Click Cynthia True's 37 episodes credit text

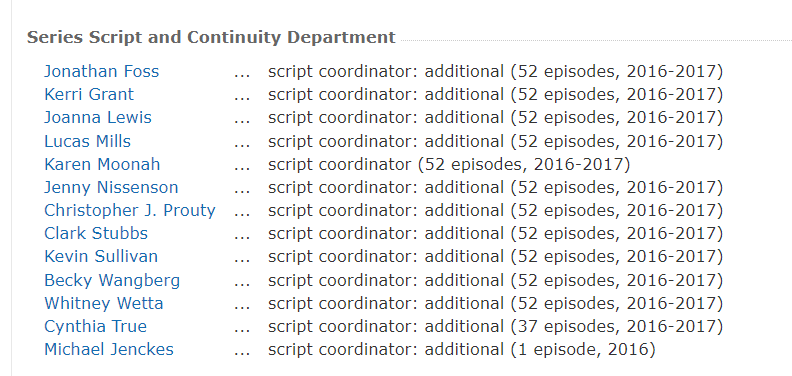[x=496, y=326]
